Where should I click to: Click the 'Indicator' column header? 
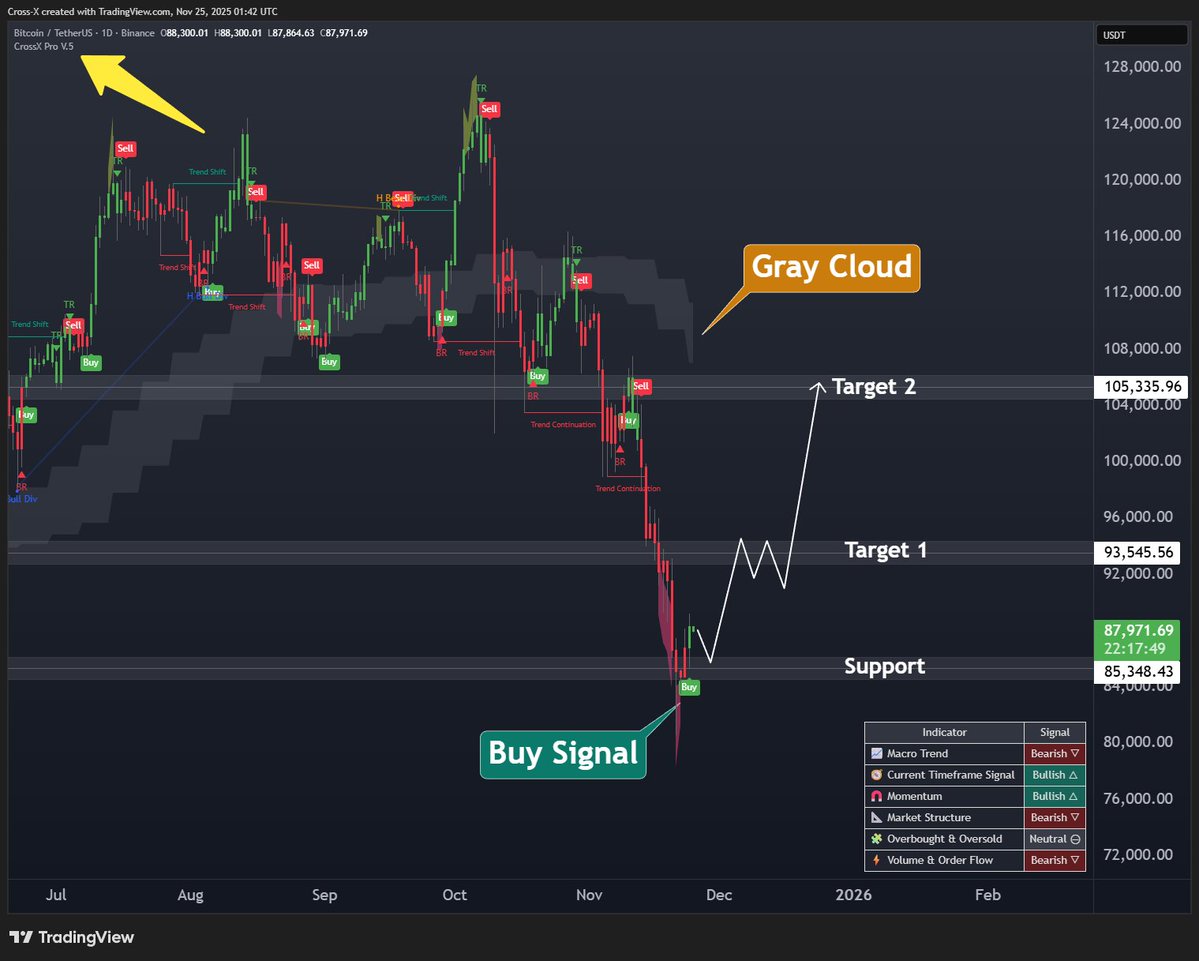point(944,732)
